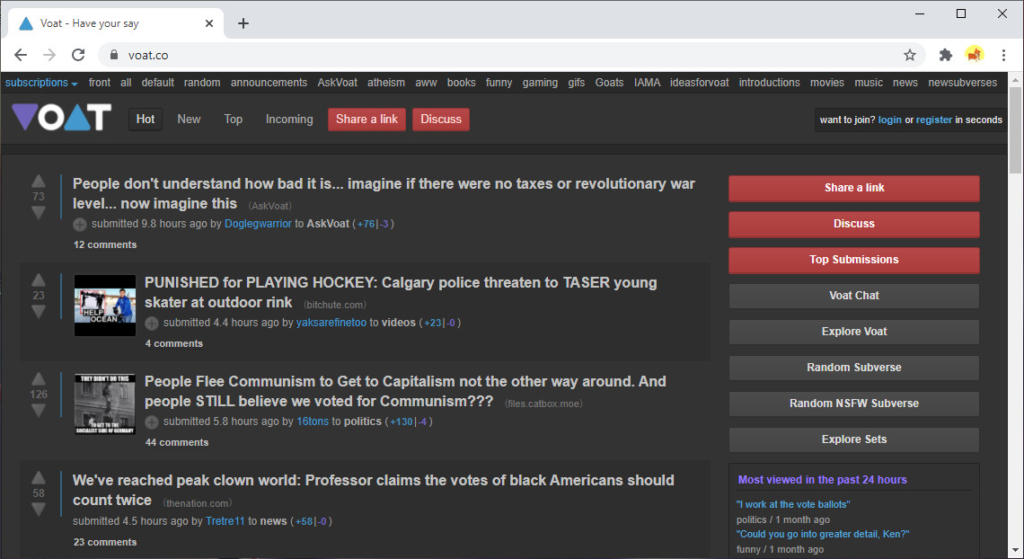Open the ideasforvoat subverse in top bar

(699, 82)
